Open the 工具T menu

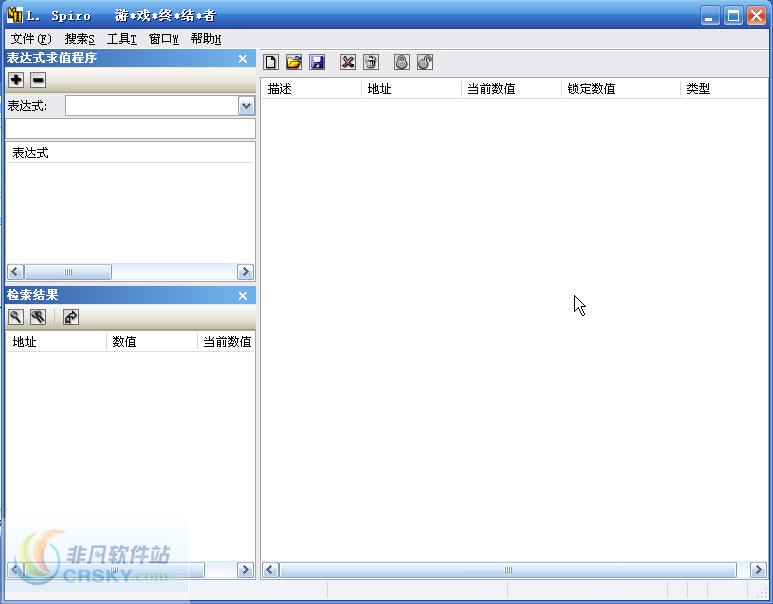(x=122, y=38)
